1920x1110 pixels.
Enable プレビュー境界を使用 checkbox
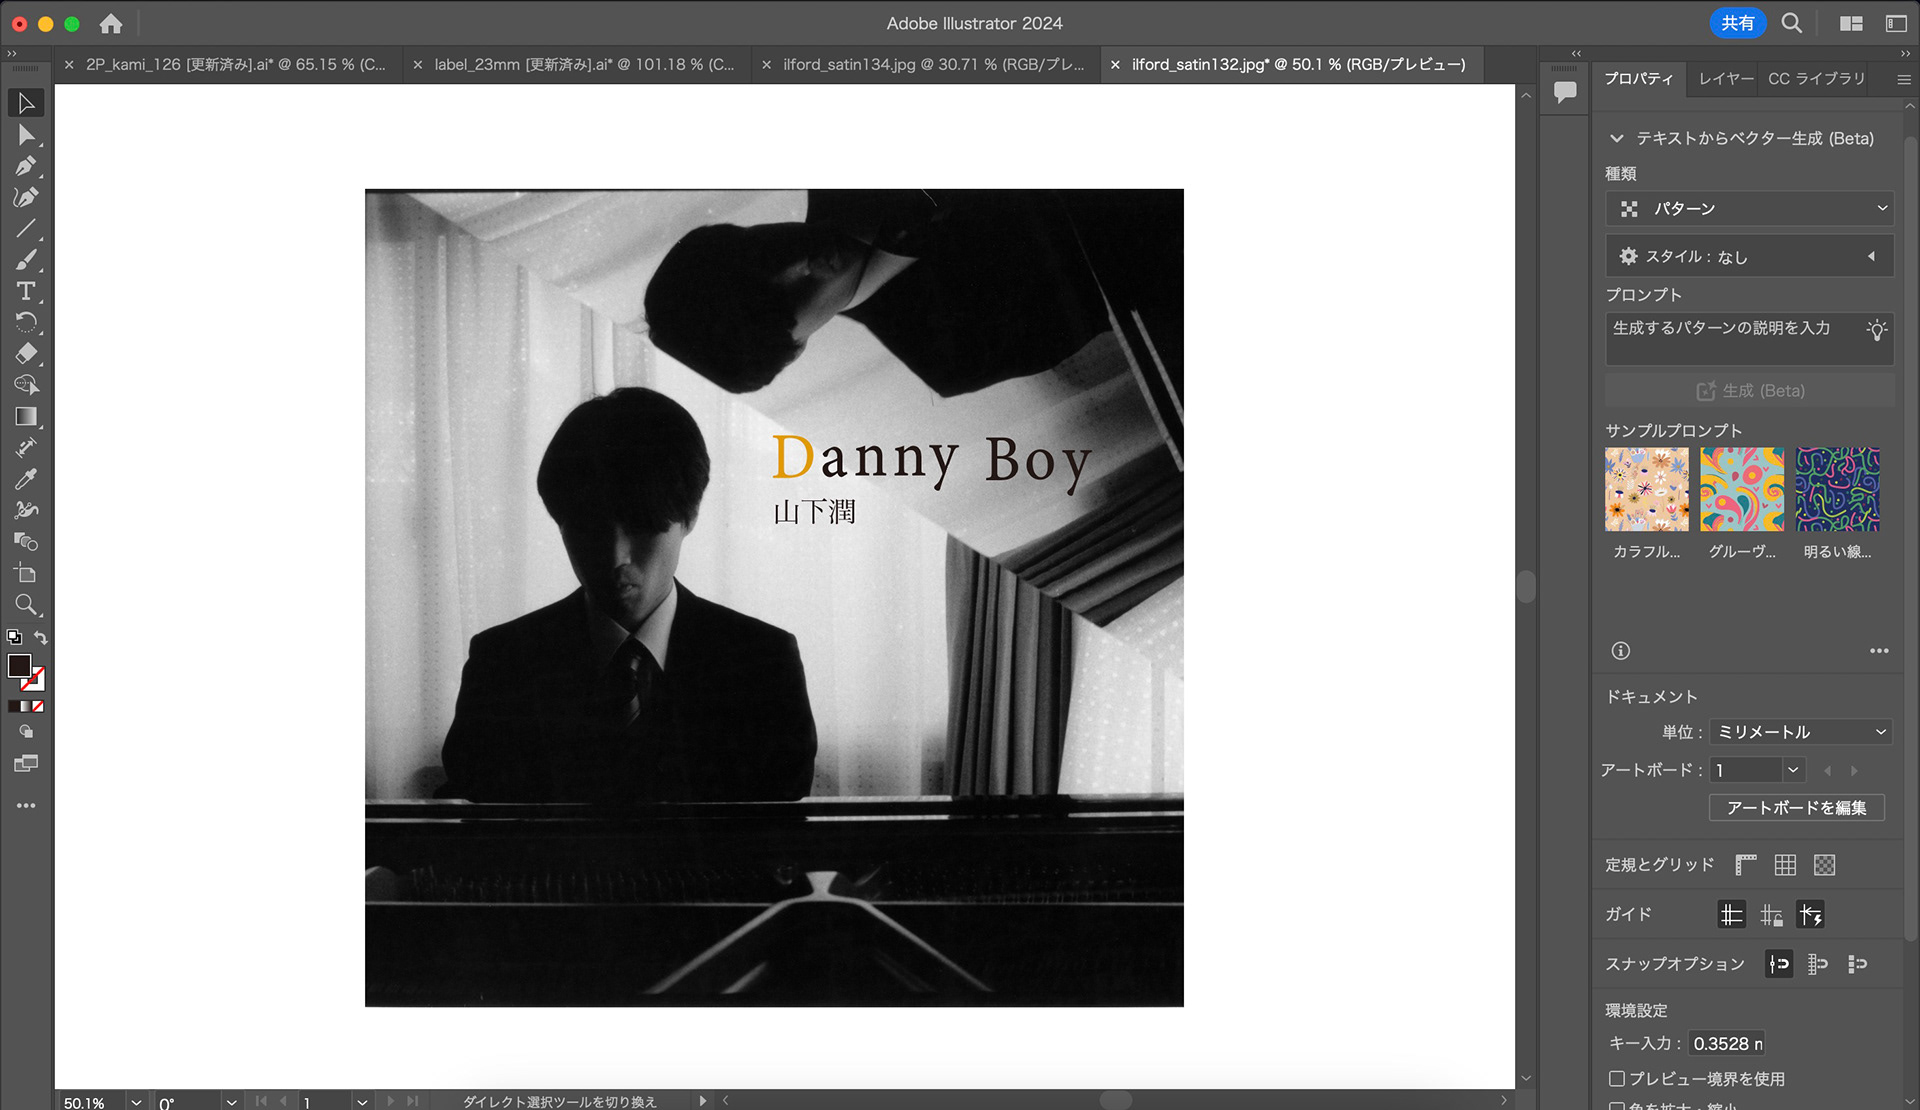click(1616, 1078)
